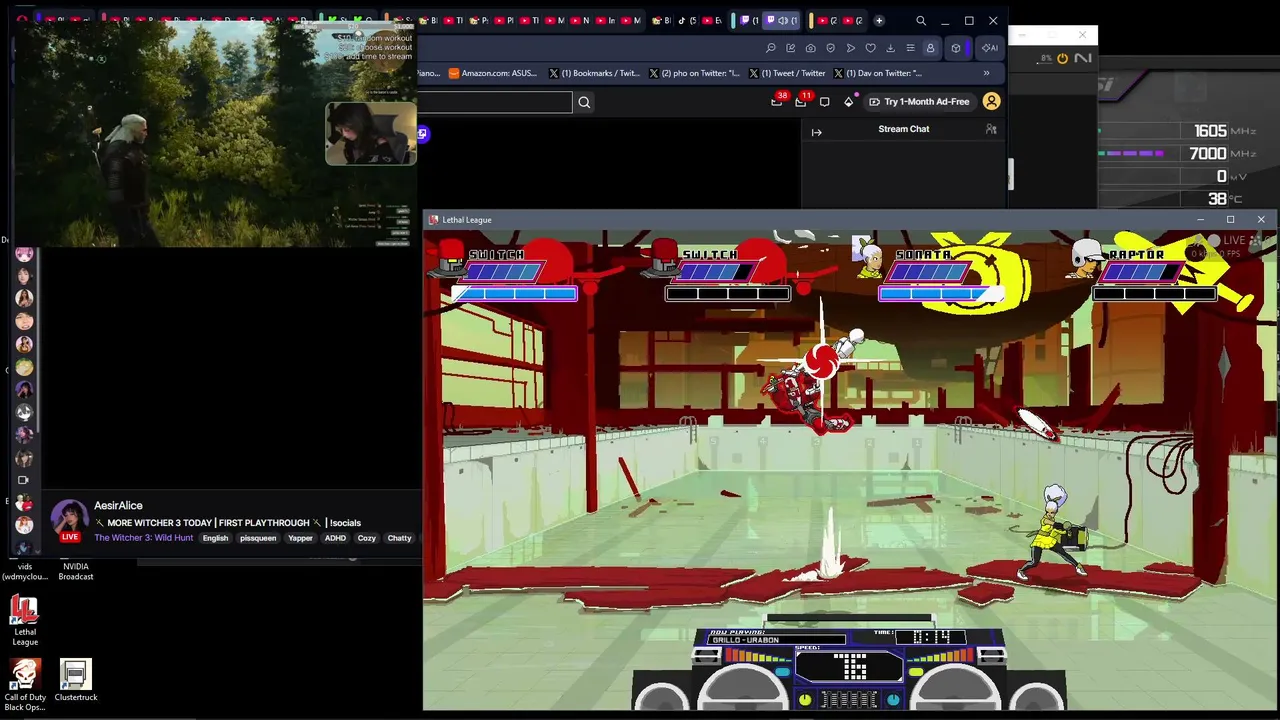
Task: Click the Twitch search magnifier button
Action: point(584,102)
